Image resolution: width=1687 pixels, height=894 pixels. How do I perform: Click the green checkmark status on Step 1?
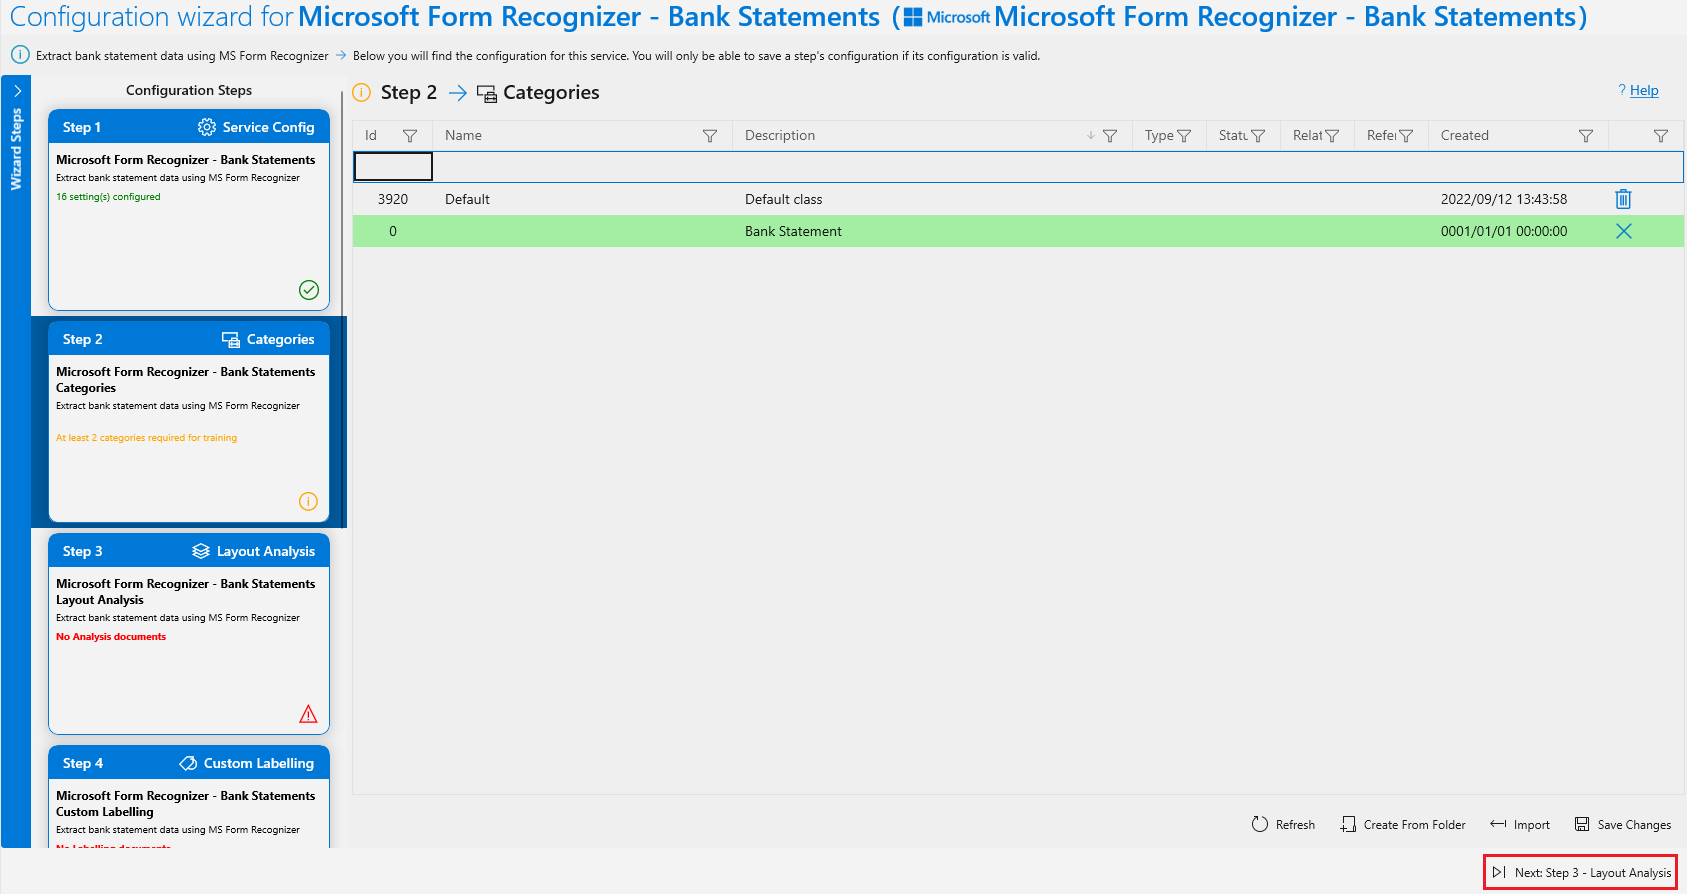tap(309, 290)
